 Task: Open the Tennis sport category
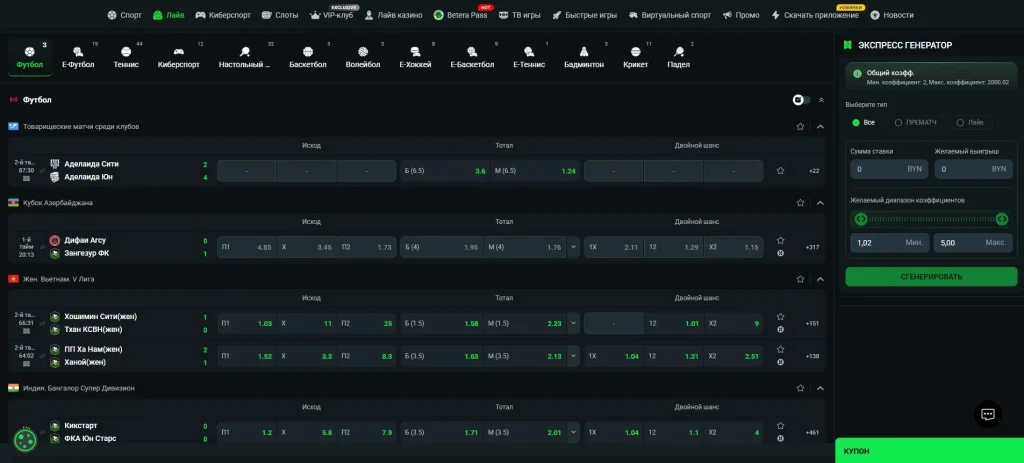tap(126, 56)
